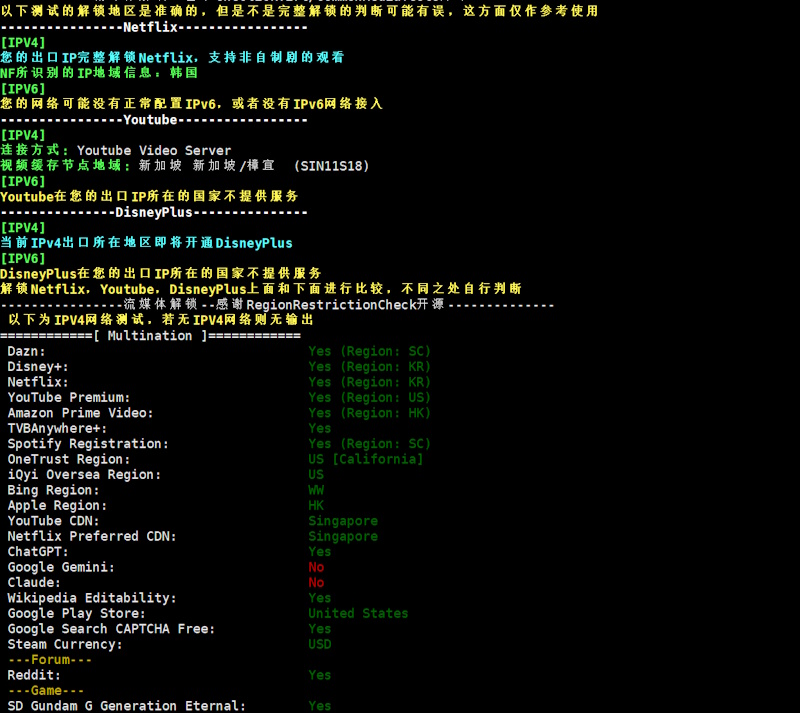Click the DisneyPlus section header line

click(153, 212)
